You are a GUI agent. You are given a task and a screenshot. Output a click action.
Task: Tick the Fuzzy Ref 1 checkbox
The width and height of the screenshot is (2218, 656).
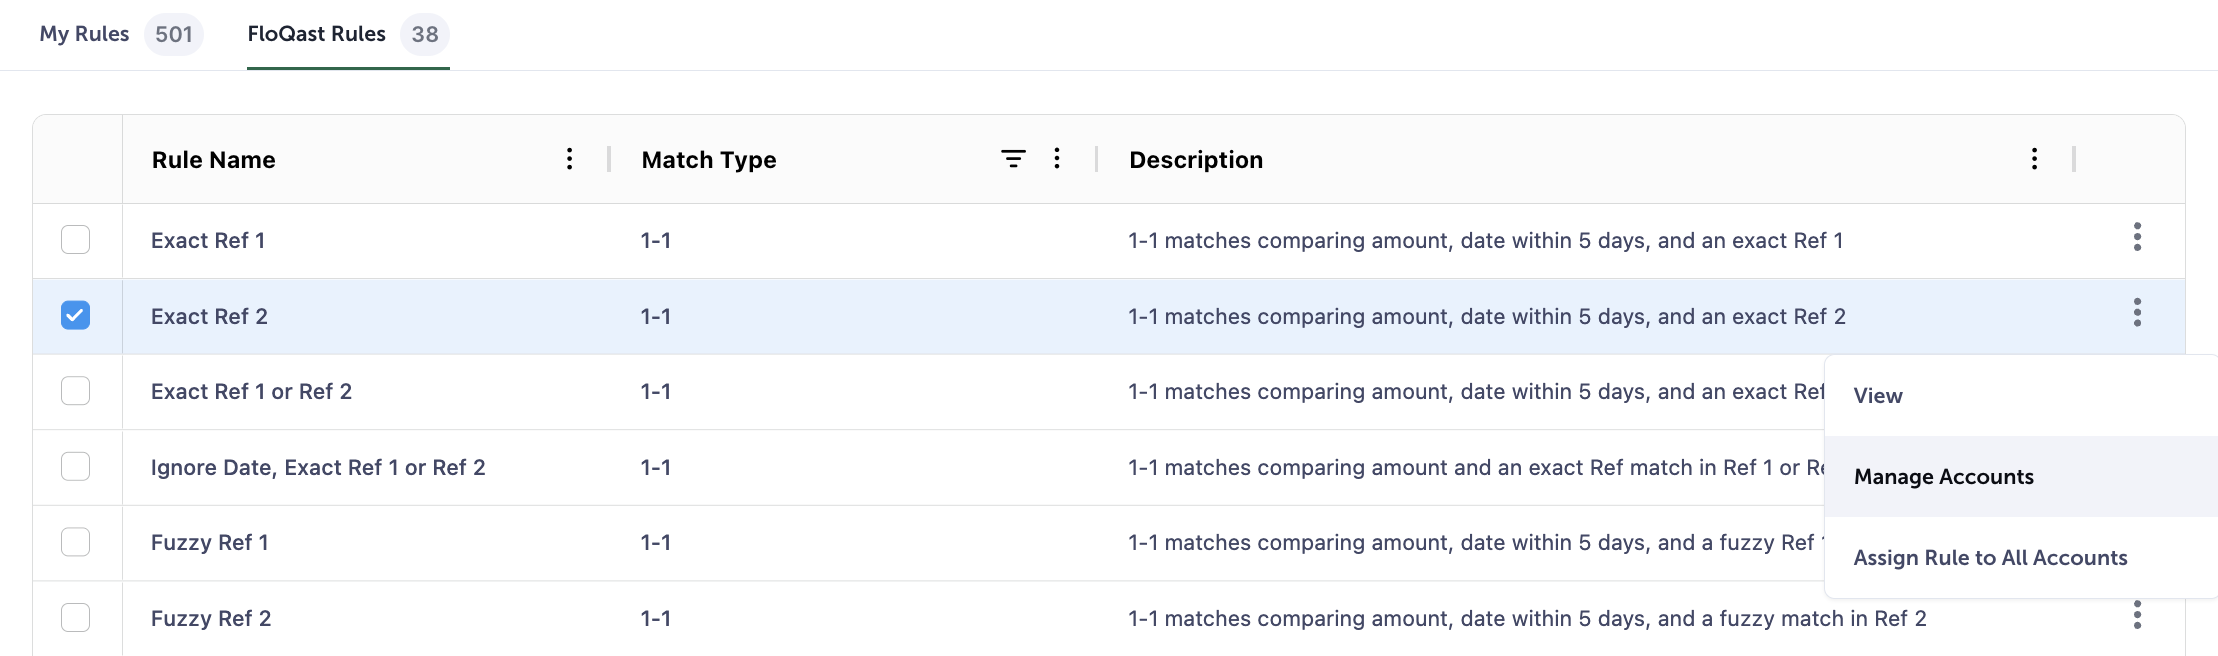pos(76,542)
